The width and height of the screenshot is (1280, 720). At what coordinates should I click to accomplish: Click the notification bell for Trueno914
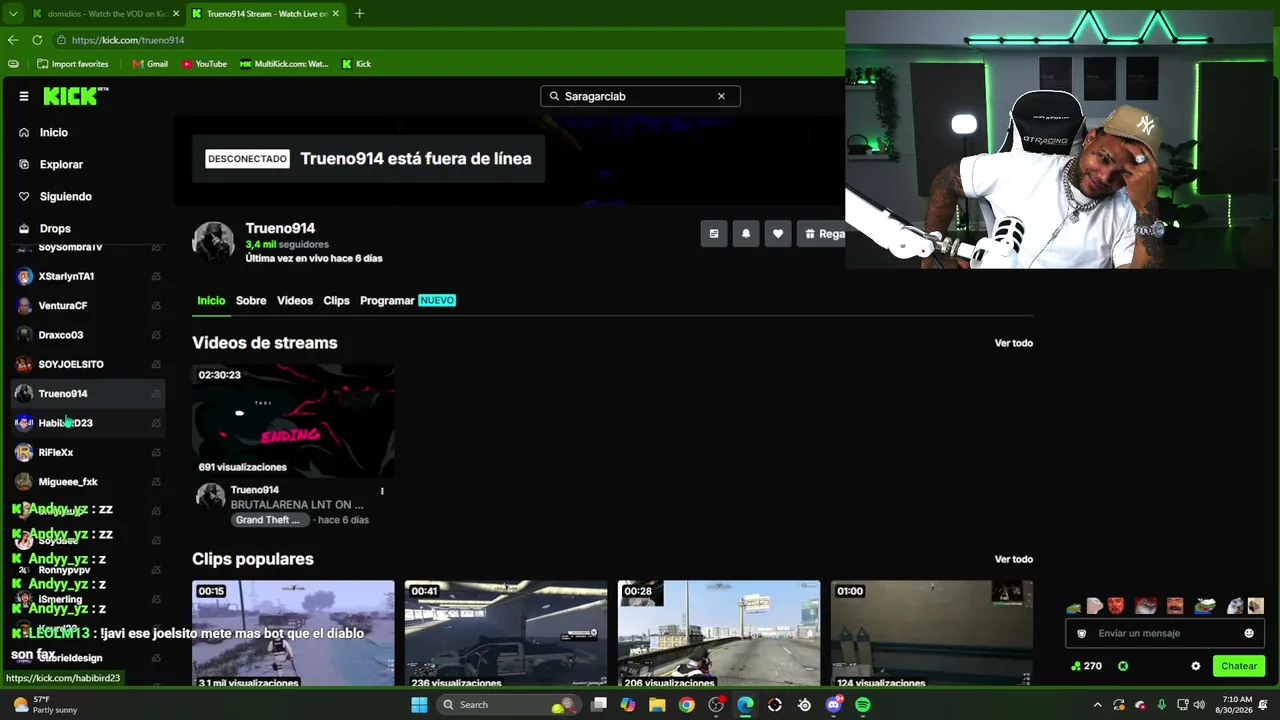coord(745,234)
